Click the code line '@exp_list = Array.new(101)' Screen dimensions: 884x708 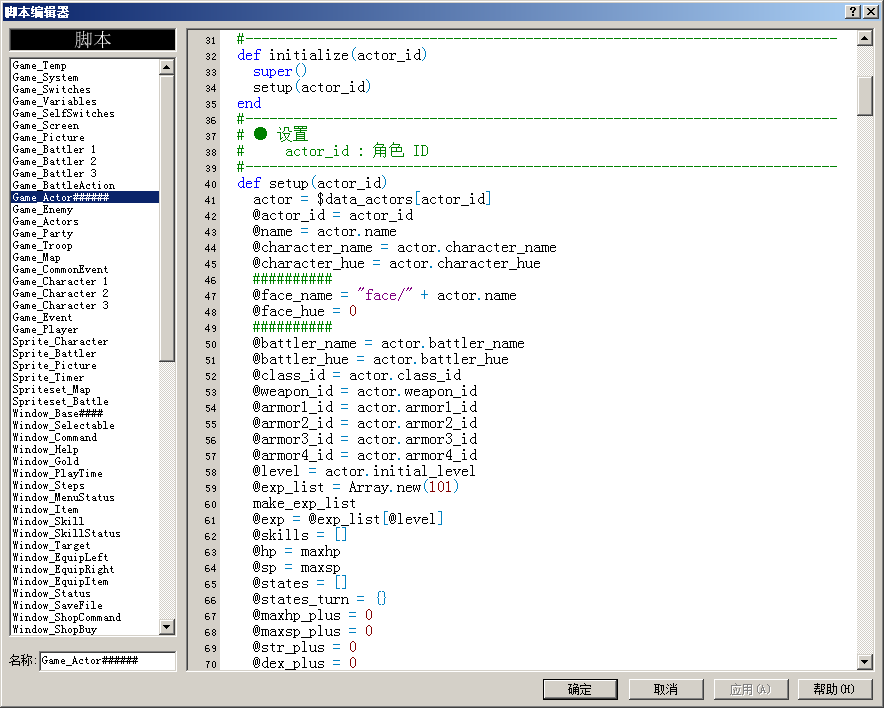pyautogui.click(x=356, y=487)
